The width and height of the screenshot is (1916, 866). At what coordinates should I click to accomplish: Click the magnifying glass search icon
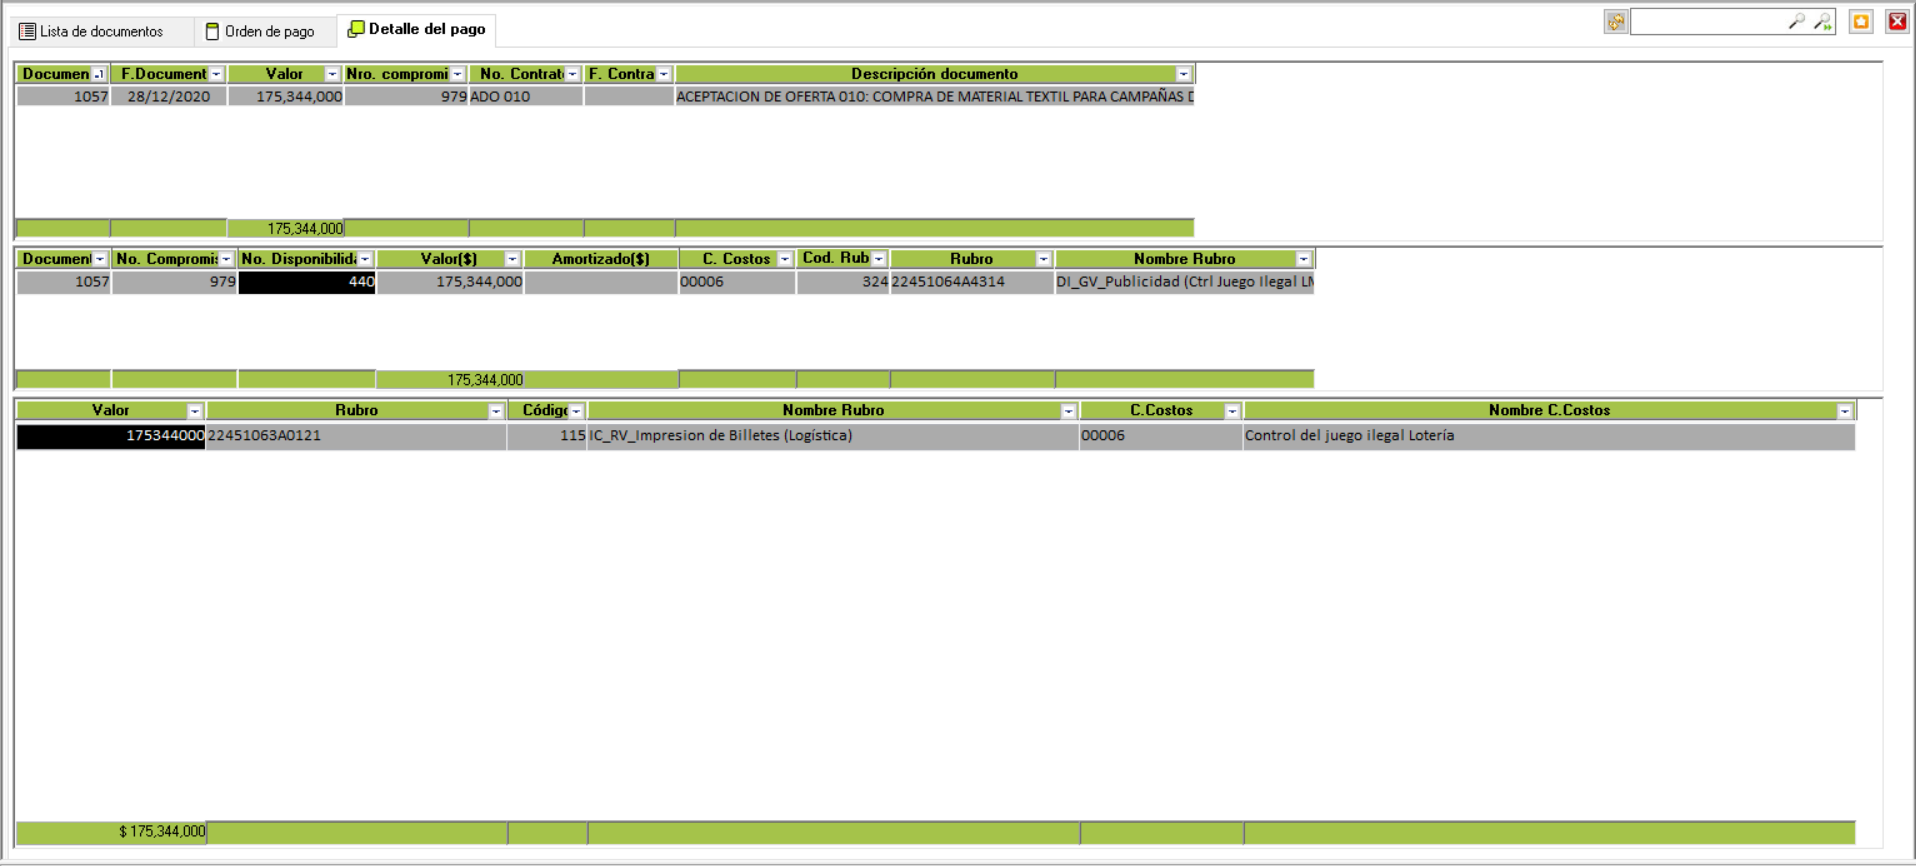tap(1796, 21)
